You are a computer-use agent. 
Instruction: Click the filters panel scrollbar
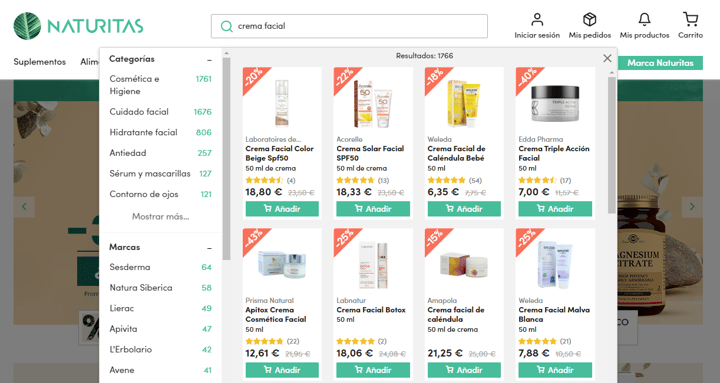226,158
